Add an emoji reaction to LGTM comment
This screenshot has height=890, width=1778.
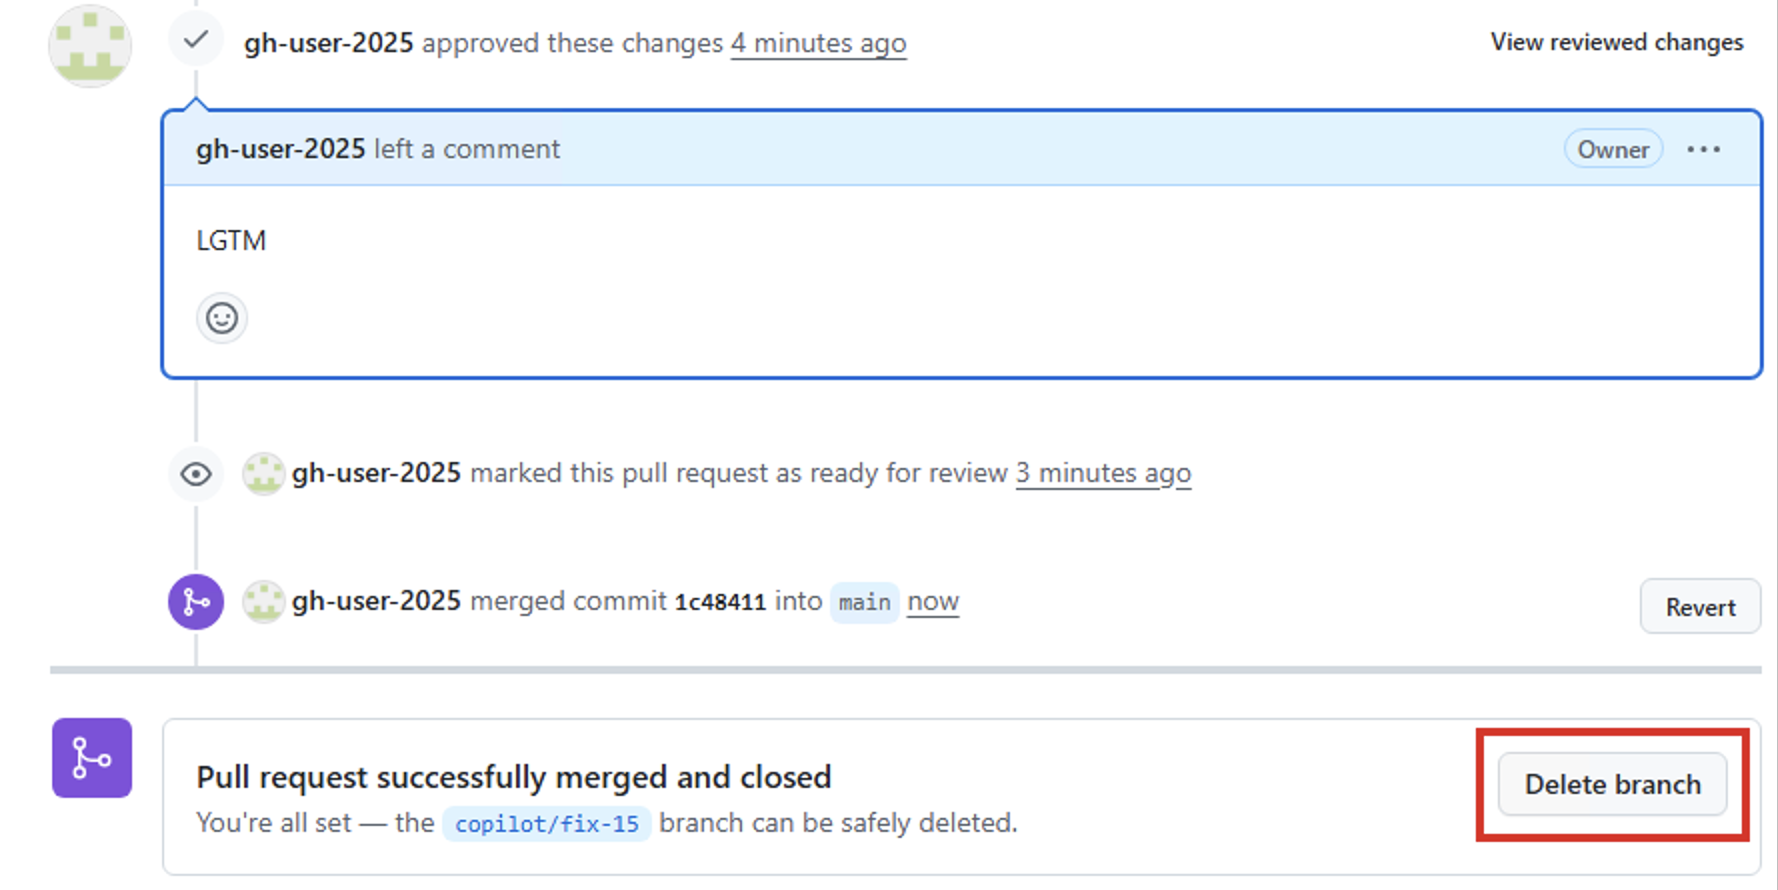click(222, 318)
